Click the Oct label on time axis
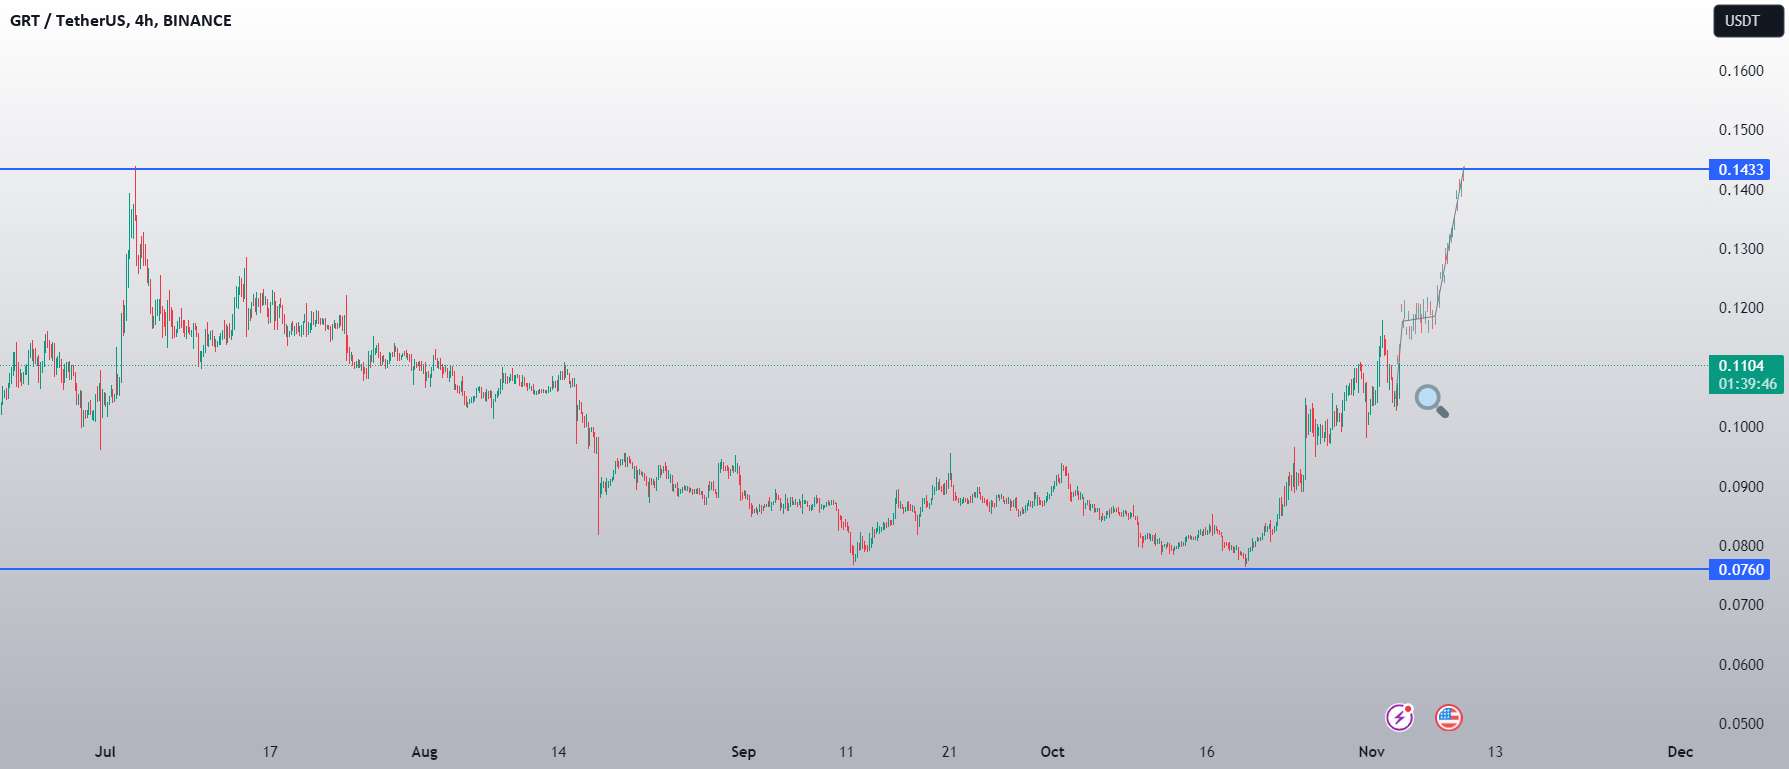1789x769 pixels. click(x=1052, y=752)
